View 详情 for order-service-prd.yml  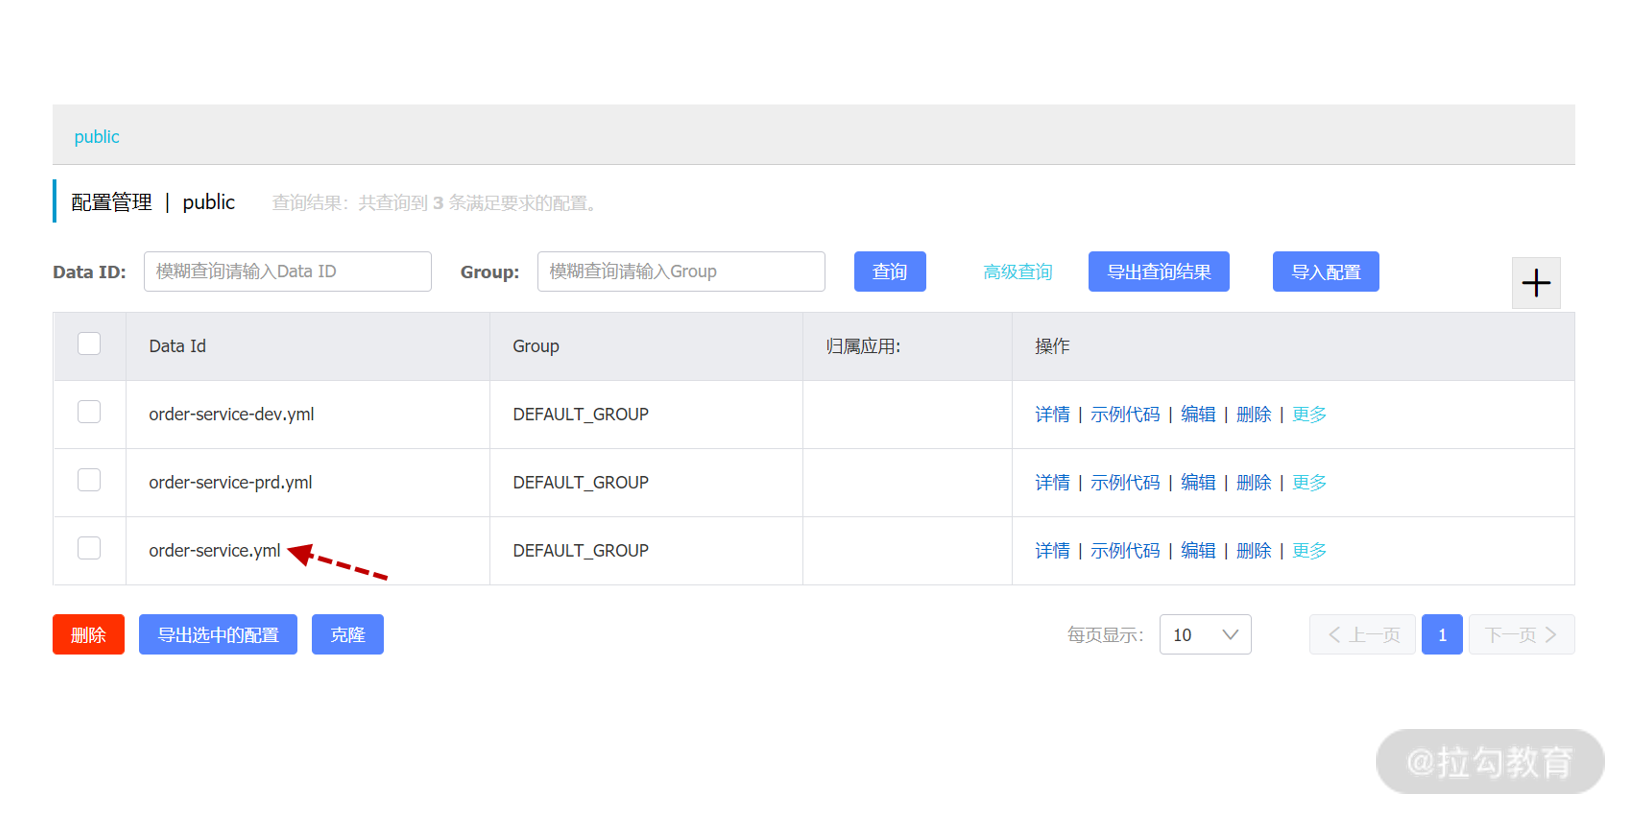(1052, 482)
